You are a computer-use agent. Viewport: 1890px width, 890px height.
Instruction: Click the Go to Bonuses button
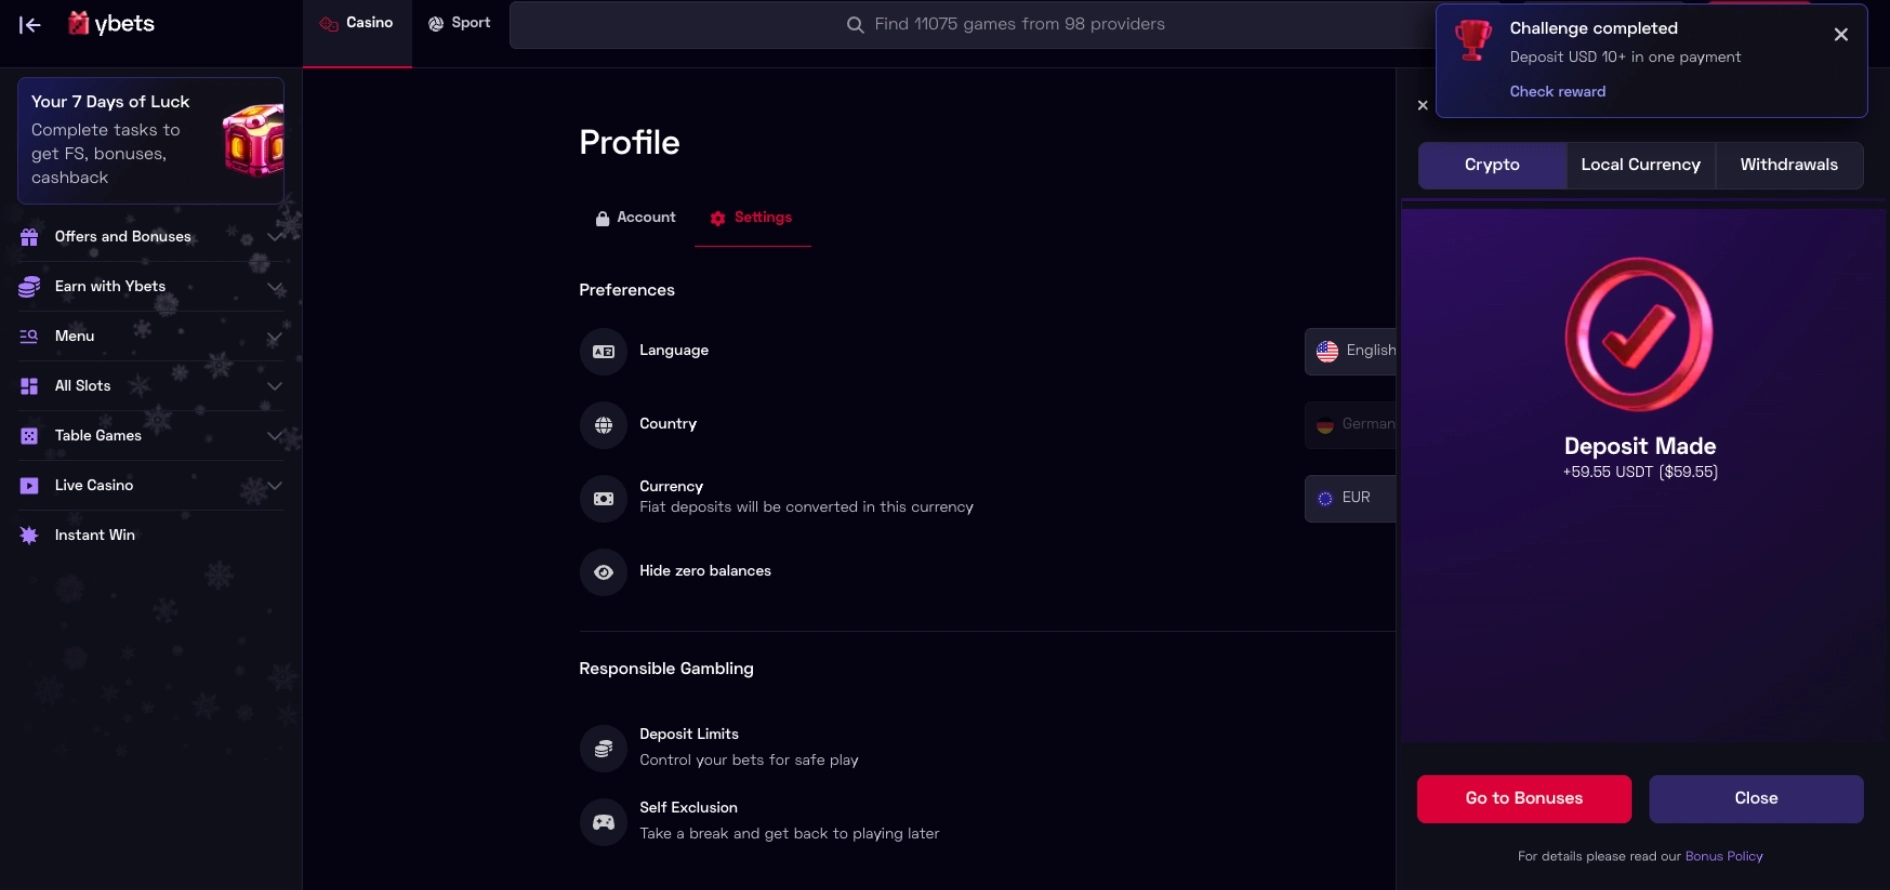1523,798
